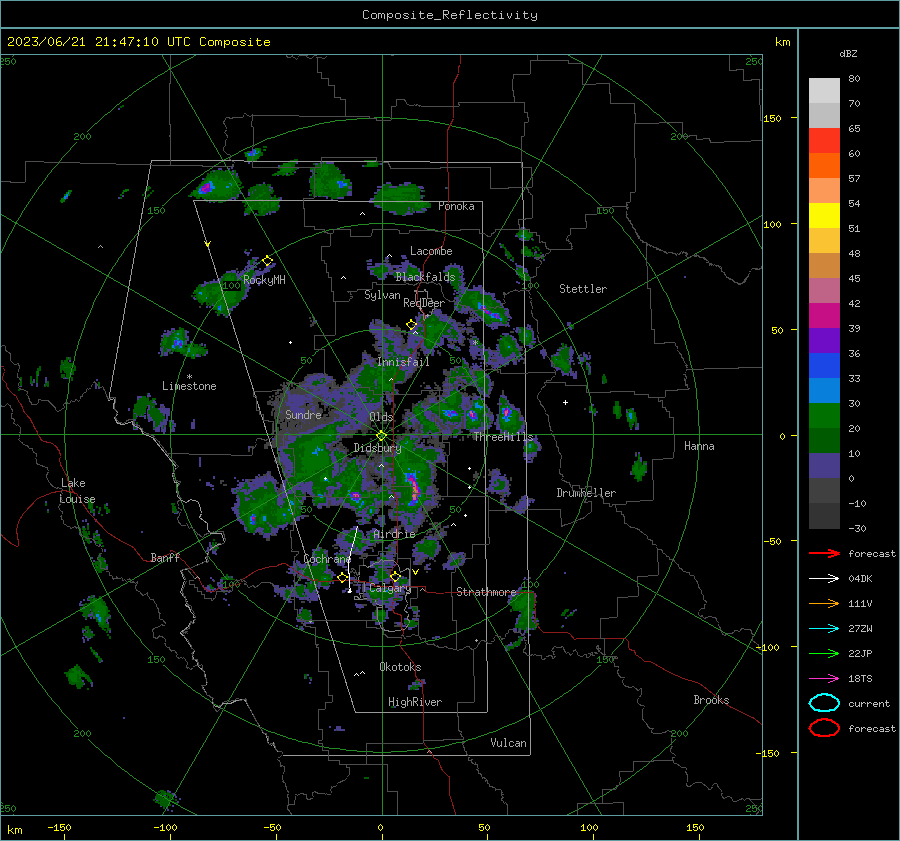Click the Sylvan map label

point(382,295)
